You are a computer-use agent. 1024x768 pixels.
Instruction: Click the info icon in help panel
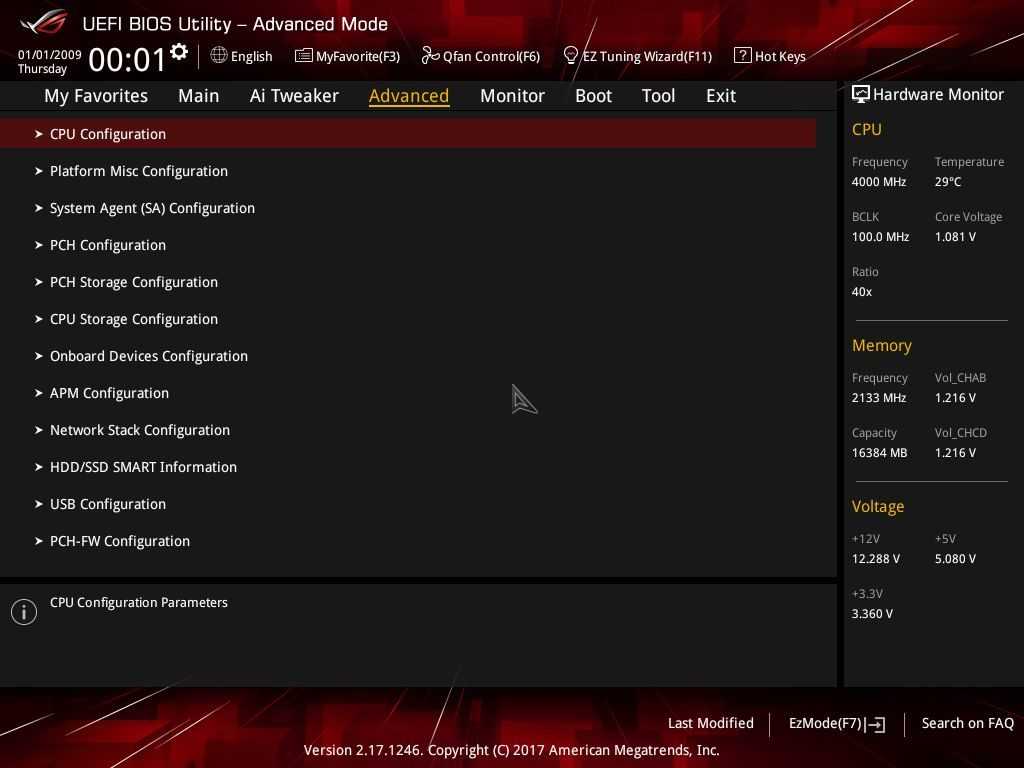(x=24, y=612)
